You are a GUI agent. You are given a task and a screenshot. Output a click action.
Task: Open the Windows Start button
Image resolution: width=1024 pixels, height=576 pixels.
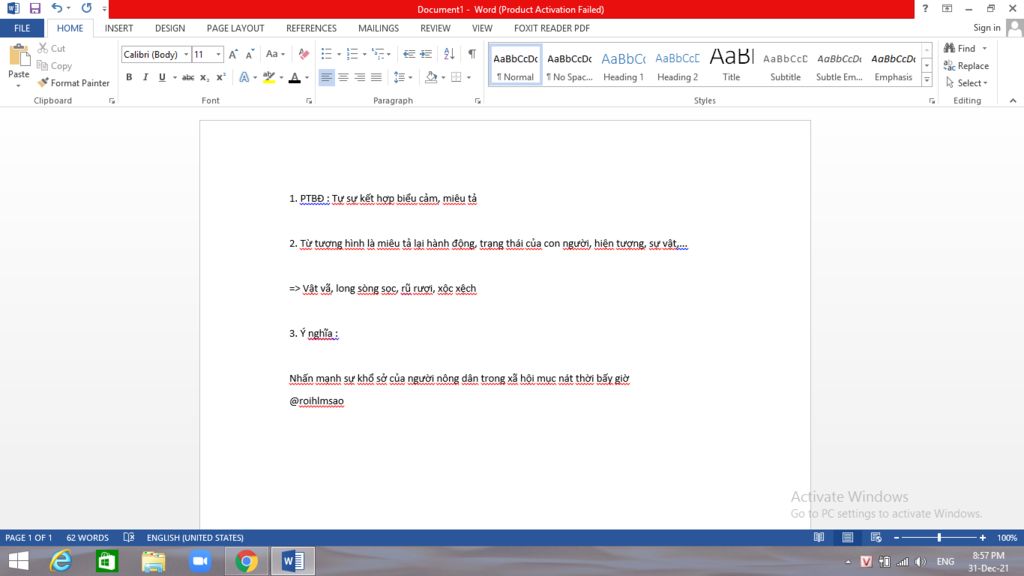[x=18, y=561]
